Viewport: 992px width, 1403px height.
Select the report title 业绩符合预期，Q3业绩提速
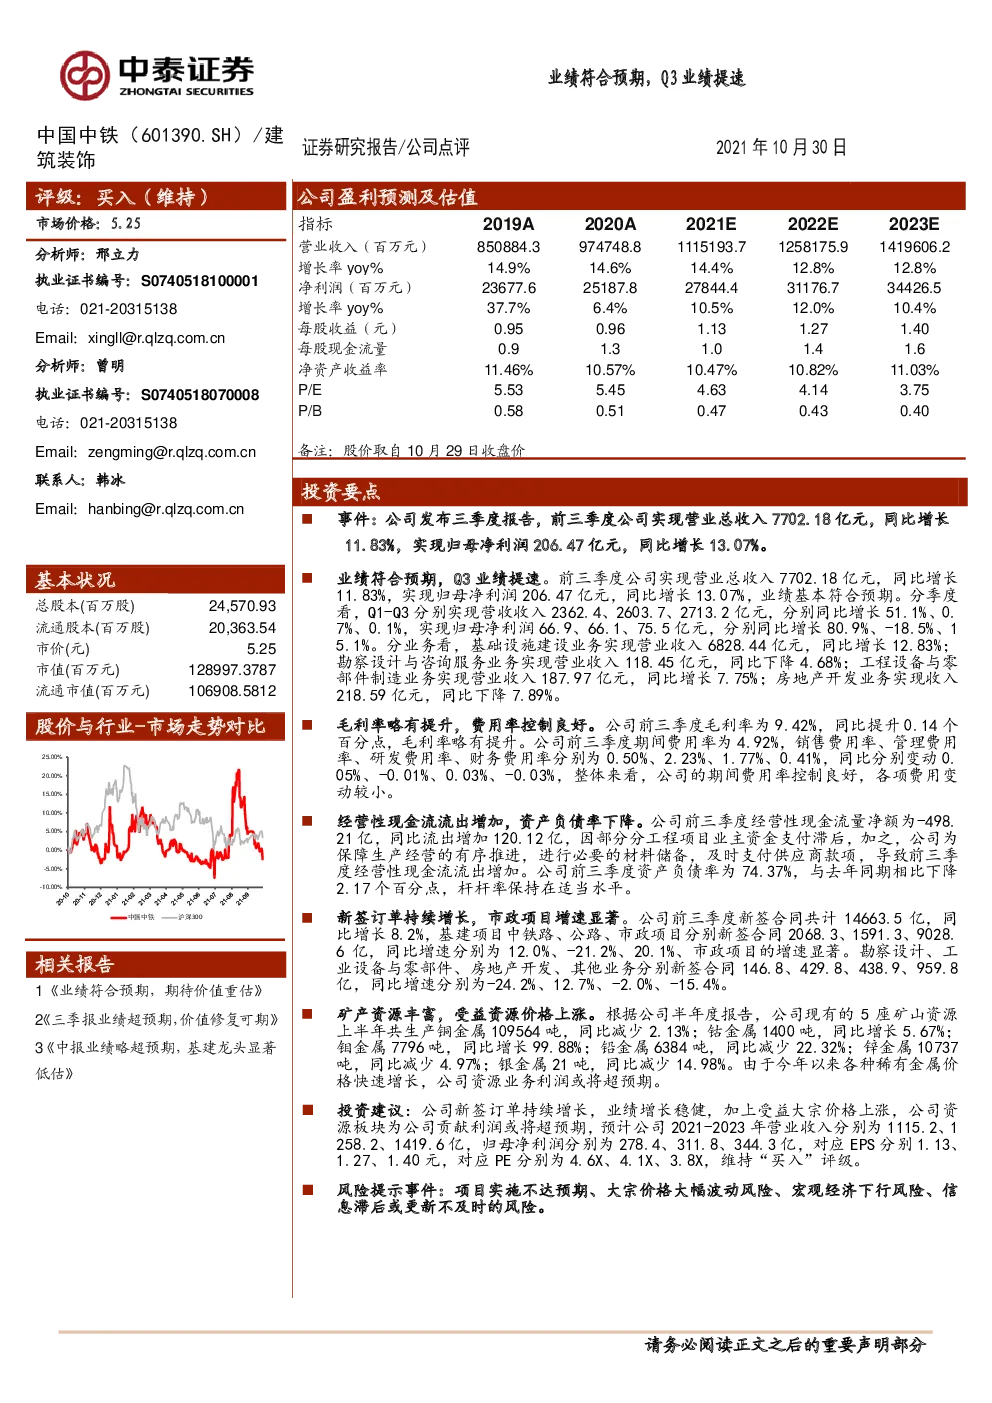(x=647, y=78)
